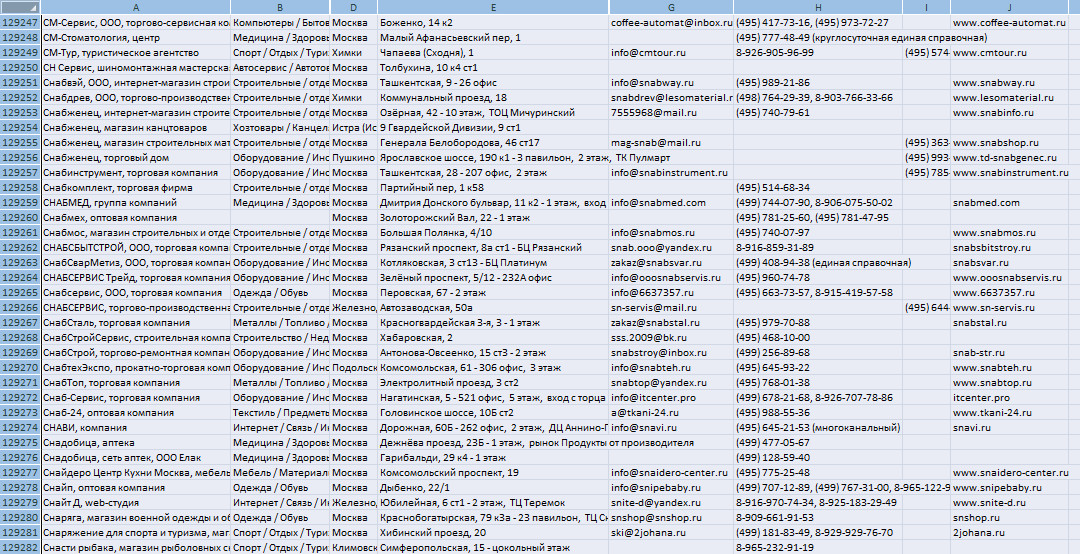Click cell www.lesomaterial.ru
The width and height of the screenshot is (1080, 554).
(x=1009, y=98)
